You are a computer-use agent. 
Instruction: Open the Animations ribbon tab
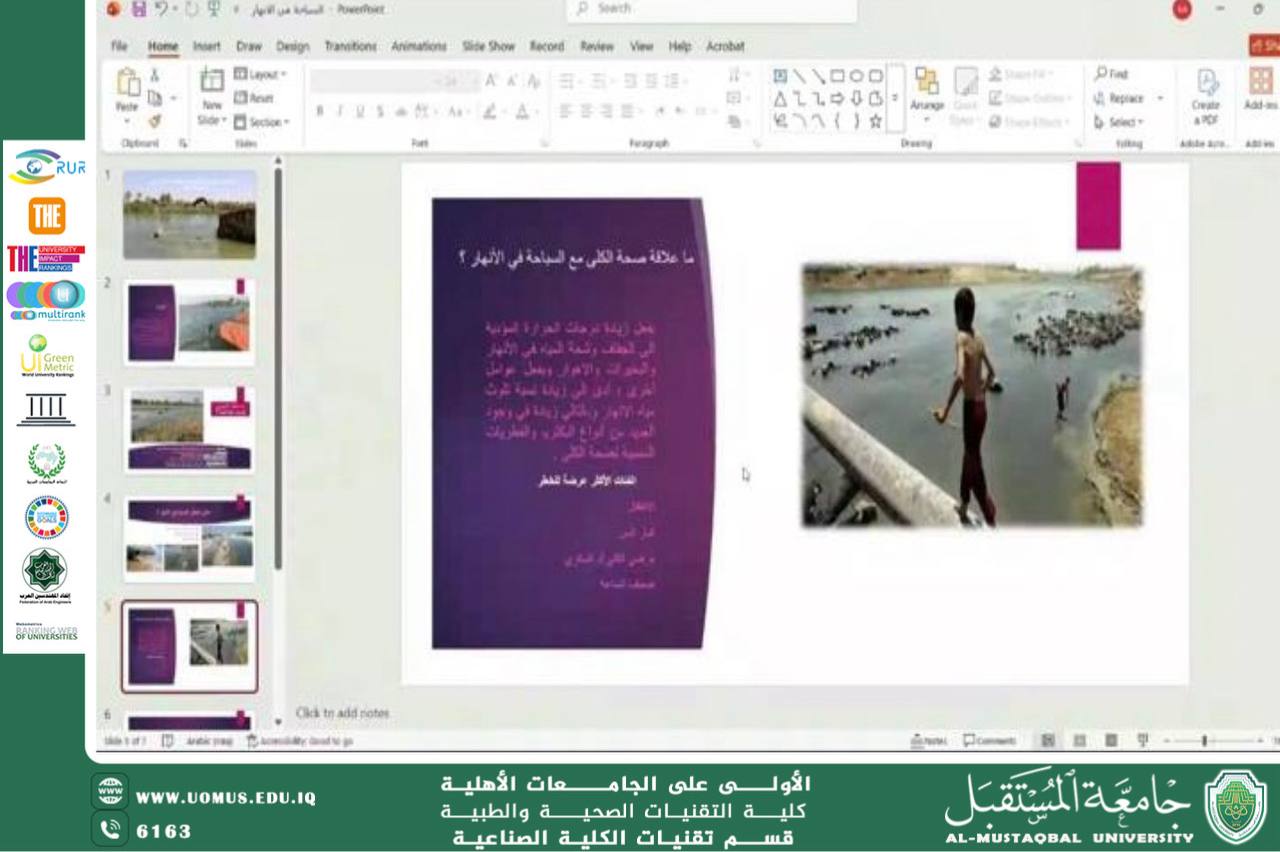point(419,46)
